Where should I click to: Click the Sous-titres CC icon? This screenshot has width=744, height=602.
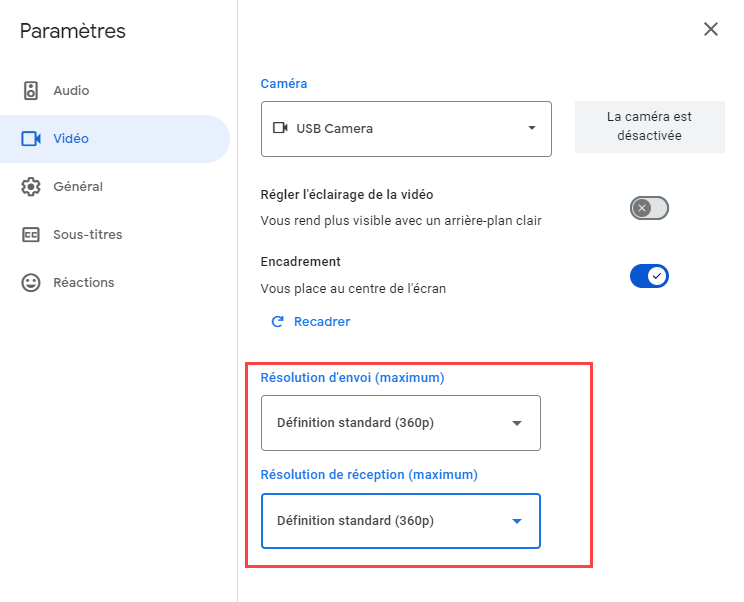[31, 235]
